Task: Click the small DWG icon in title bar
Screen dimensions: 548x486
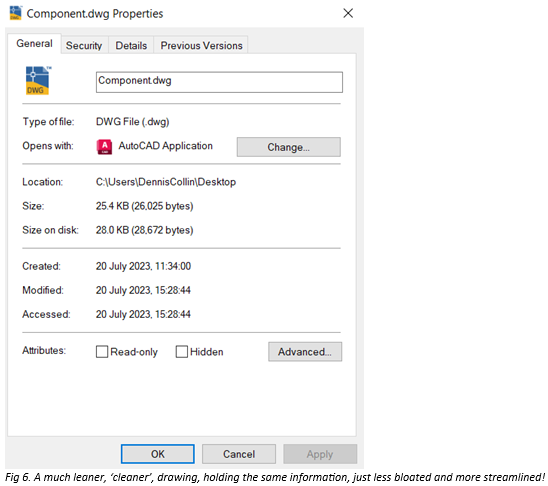Action: pos(16,13)
